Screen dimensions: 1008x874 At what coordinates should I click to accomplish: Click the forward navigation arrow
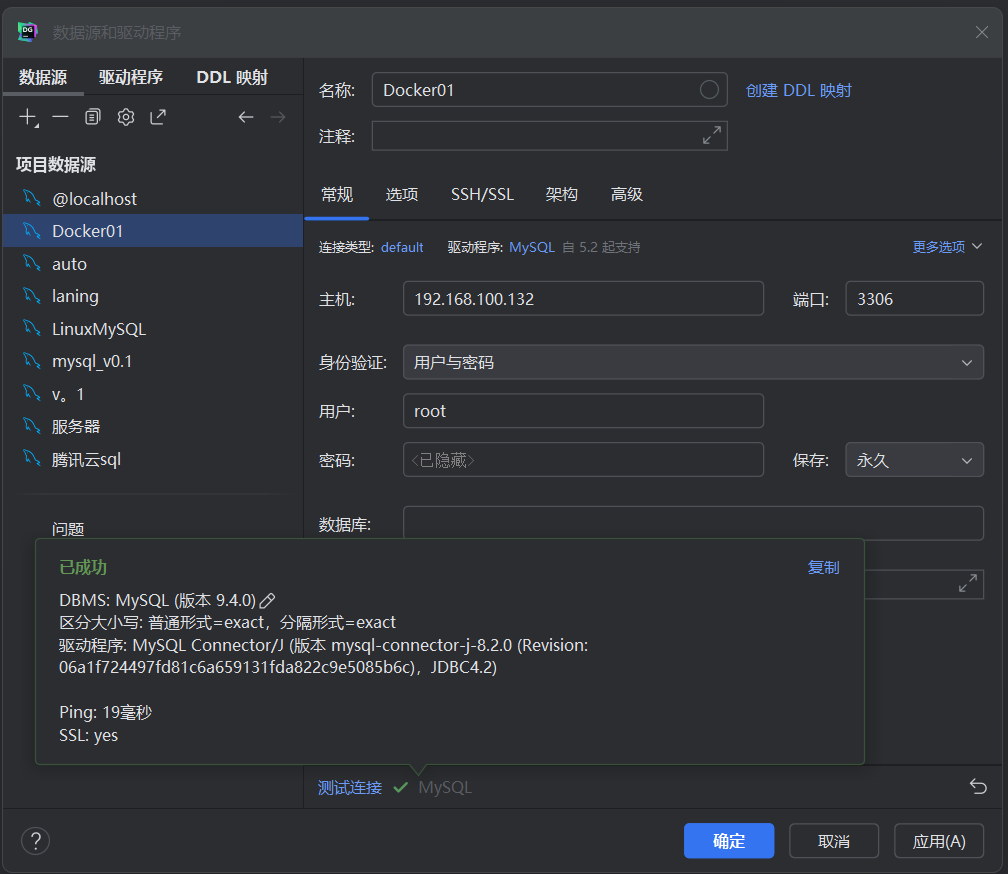[278, 117]
